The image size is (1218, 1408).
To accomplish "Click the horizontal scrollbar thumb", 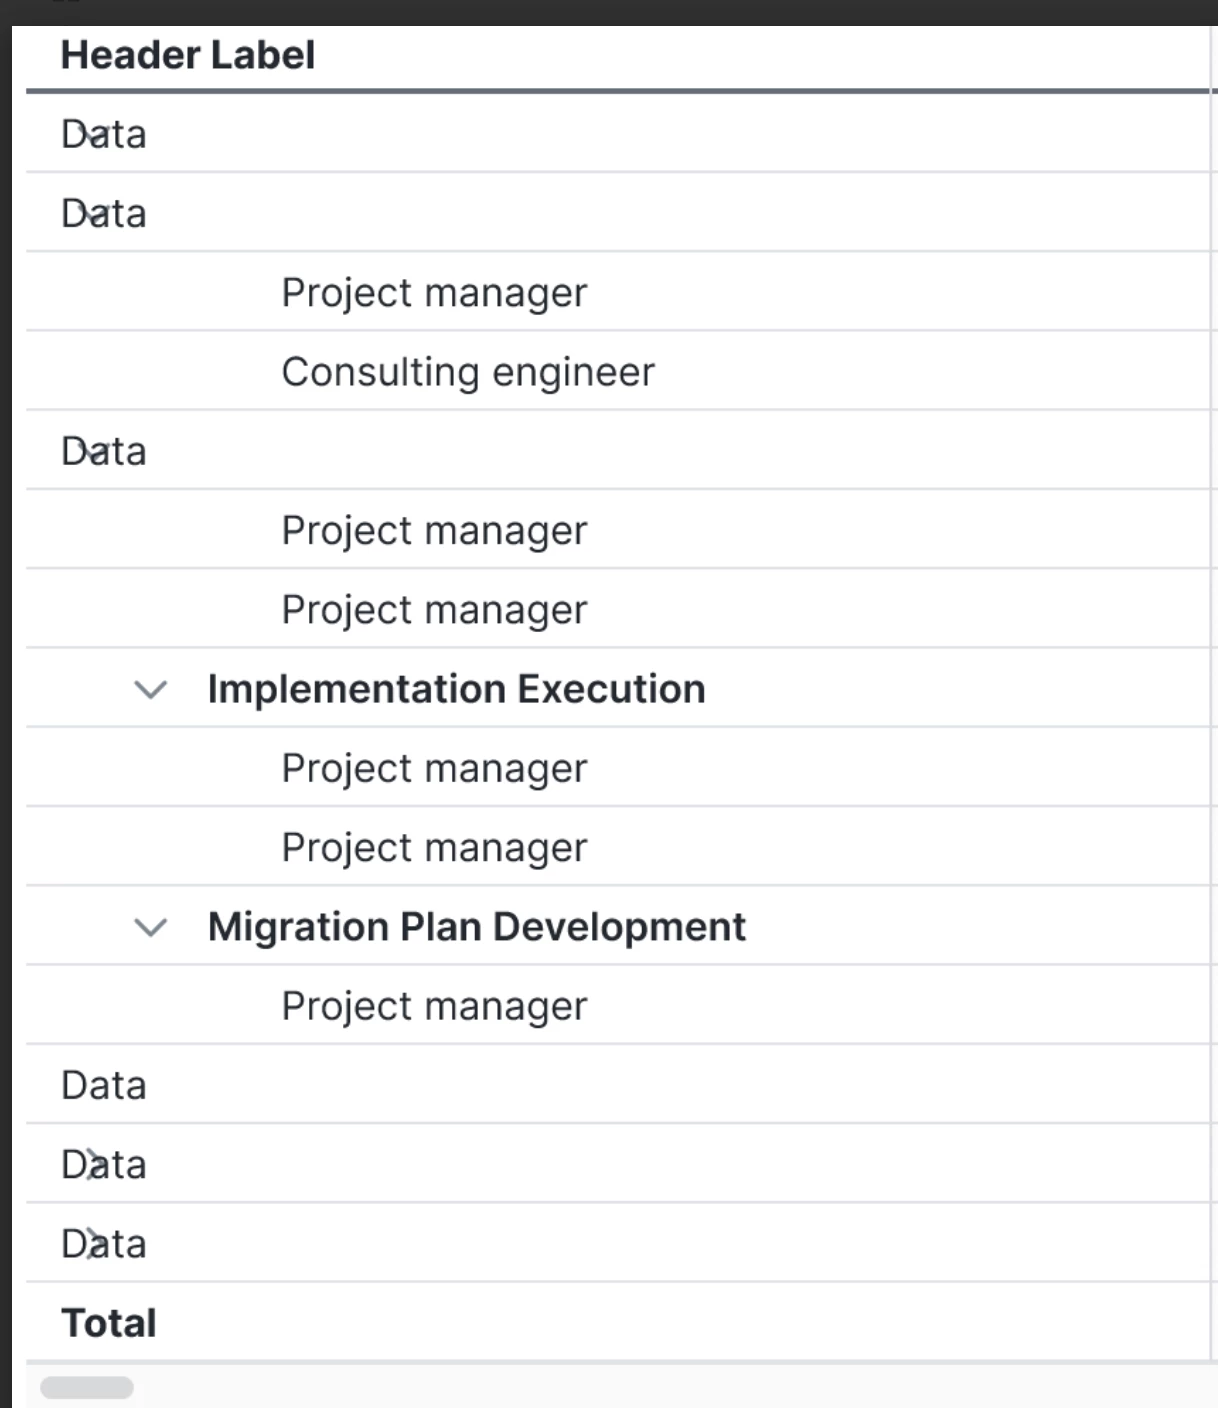I will (87, 1388).
